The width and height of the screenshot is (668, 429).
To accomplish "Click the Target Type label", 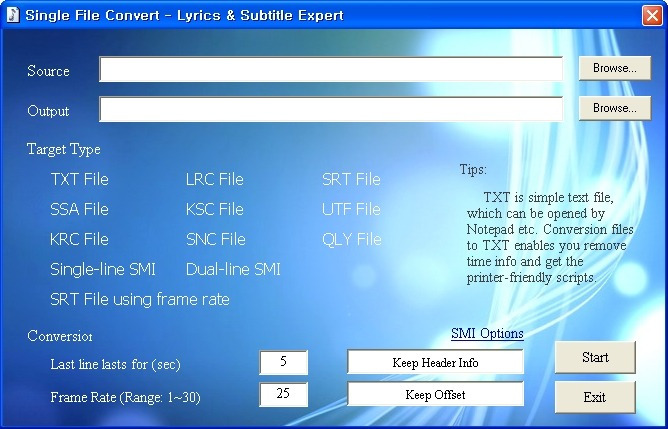I will tap(63, 149).
